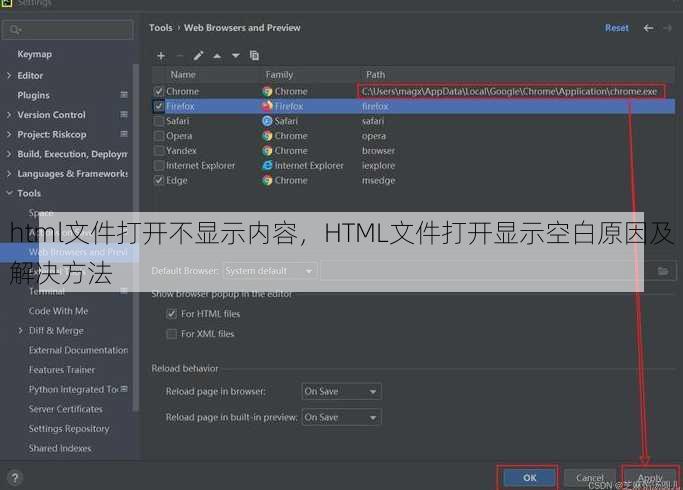Screen dimensions: 683x490
Task: Click the Reset link
Action: (x=617, y=28)
